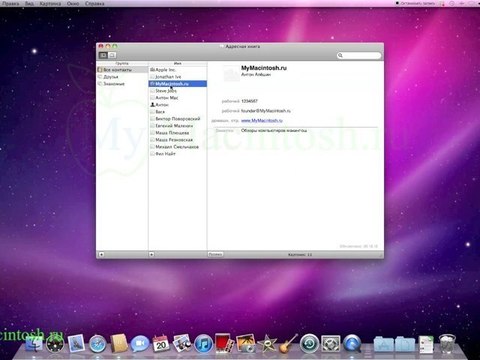Click the Group column header
This screenshot has height=360, width=480.
(122, 63)
